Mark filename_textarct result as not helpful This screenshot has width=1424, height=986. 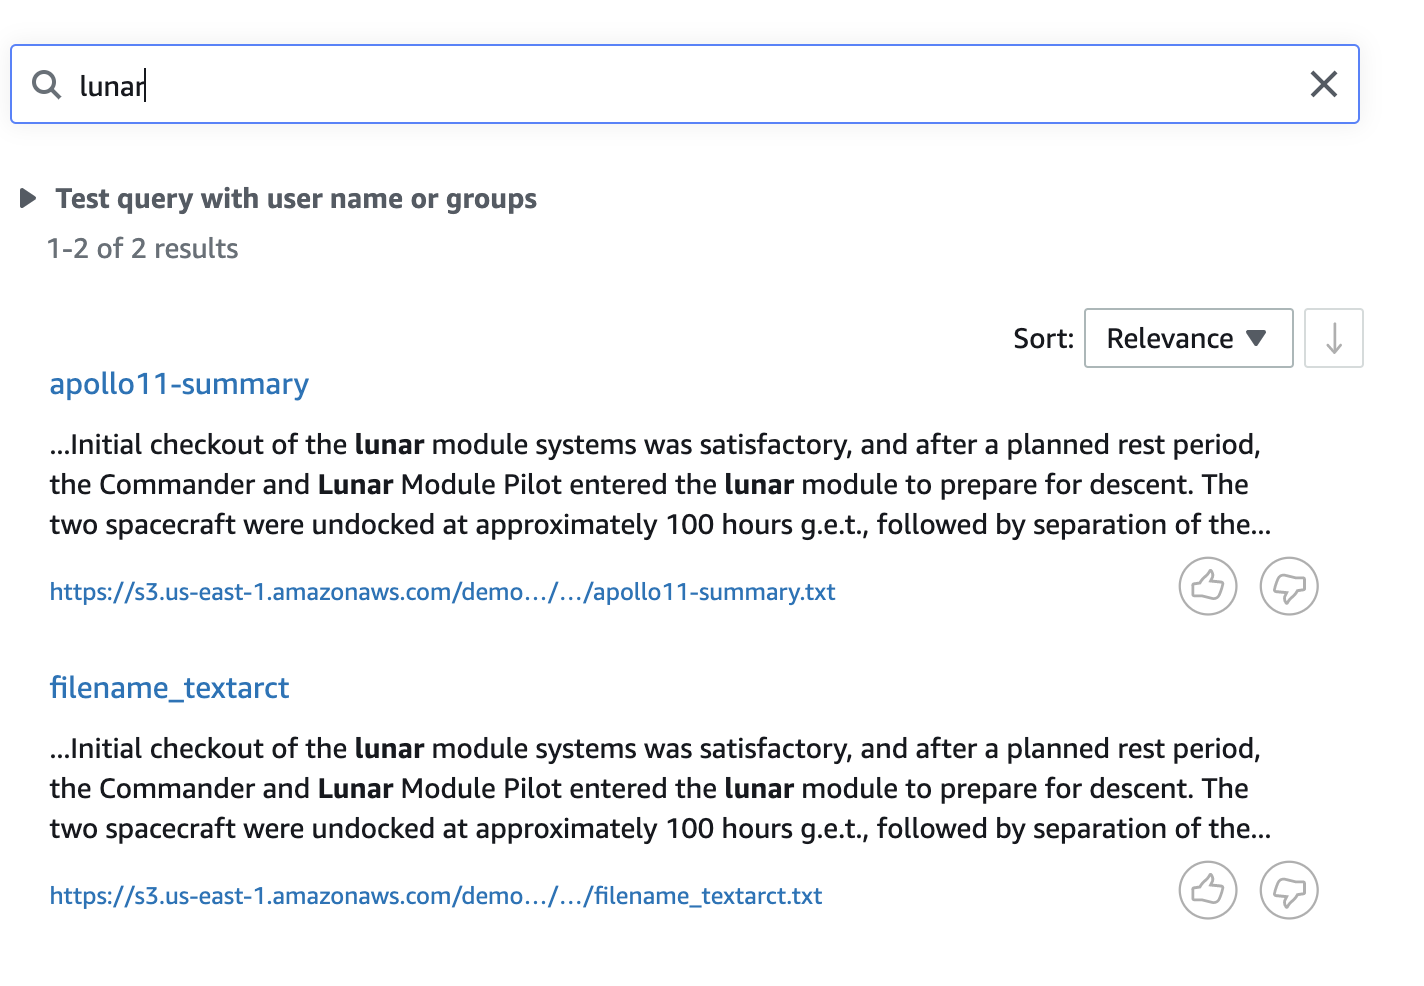[x=1289, y=890]
